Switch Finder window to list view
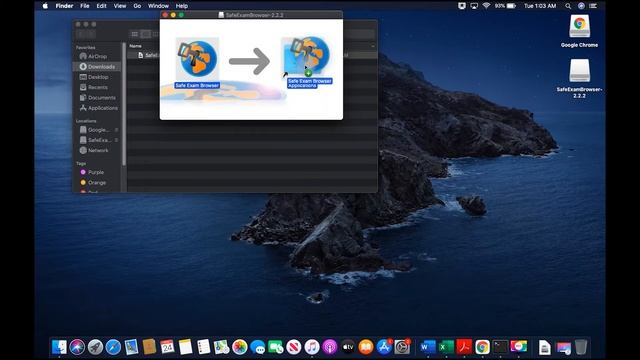Viewport: 640px width, 360px height. pyautogui.click(x=145, y=34)
